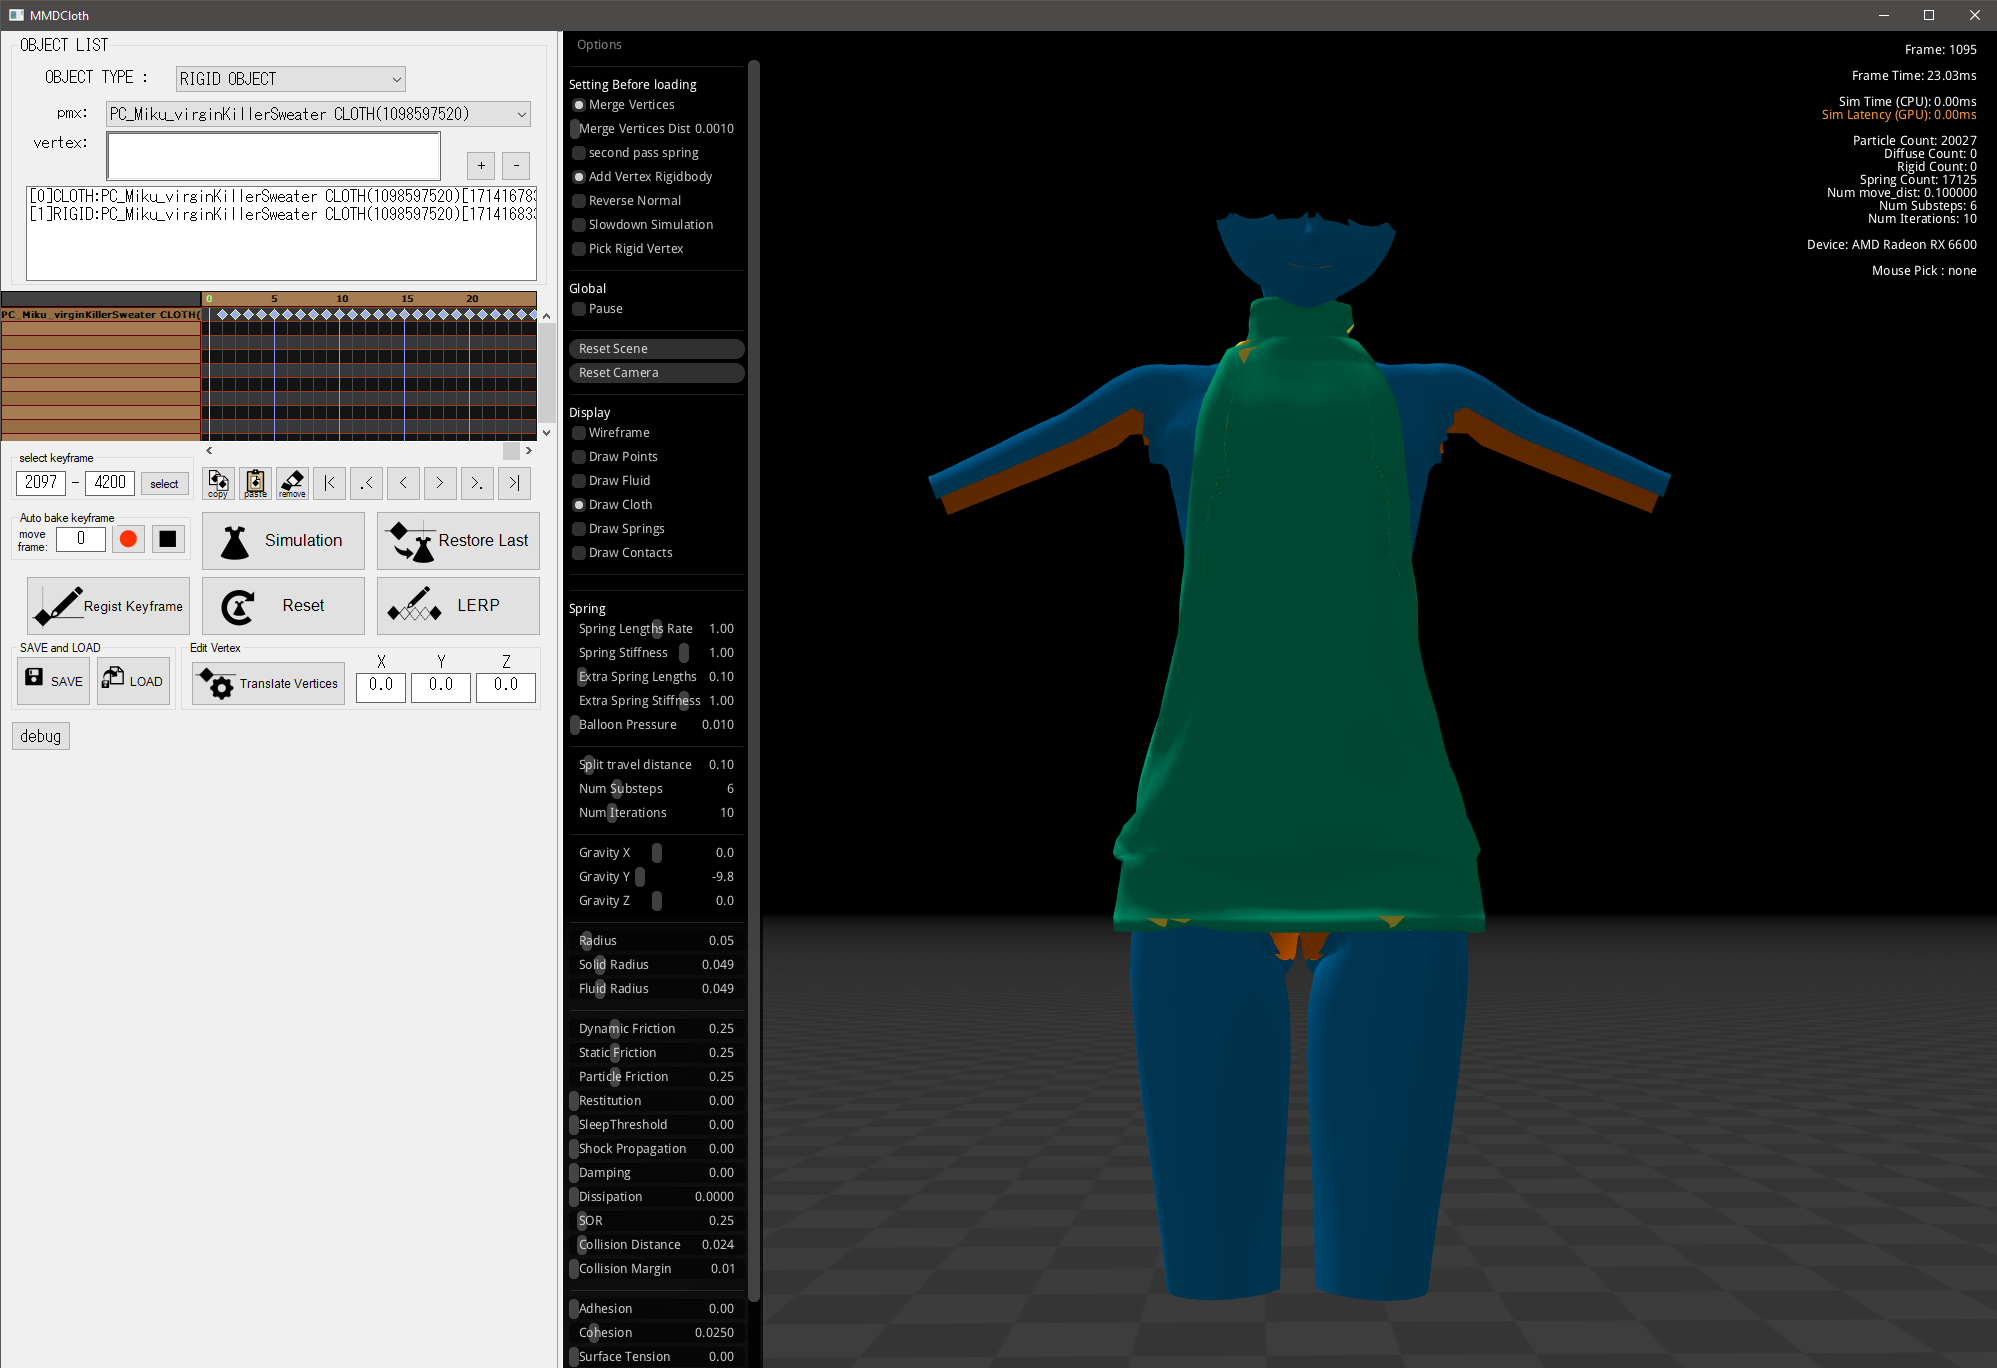Click the X translate value field
The image size is (1997, 1368).
(x=381, y=686)
